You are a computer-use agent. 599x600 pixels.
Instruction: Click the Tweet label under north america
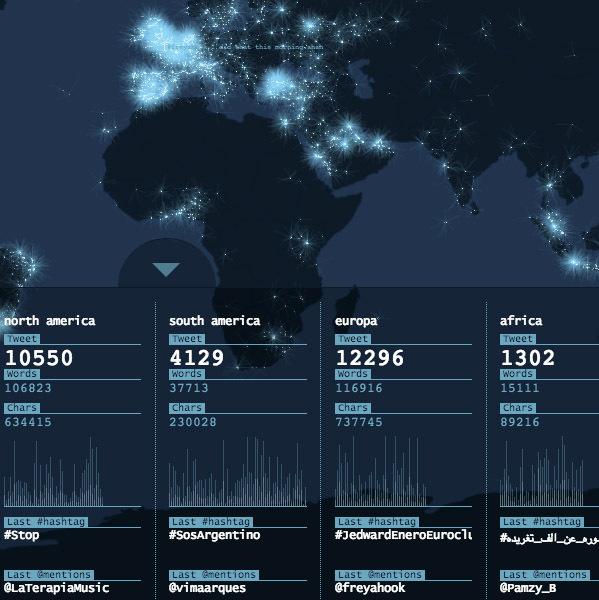click(x=22, y=339)
